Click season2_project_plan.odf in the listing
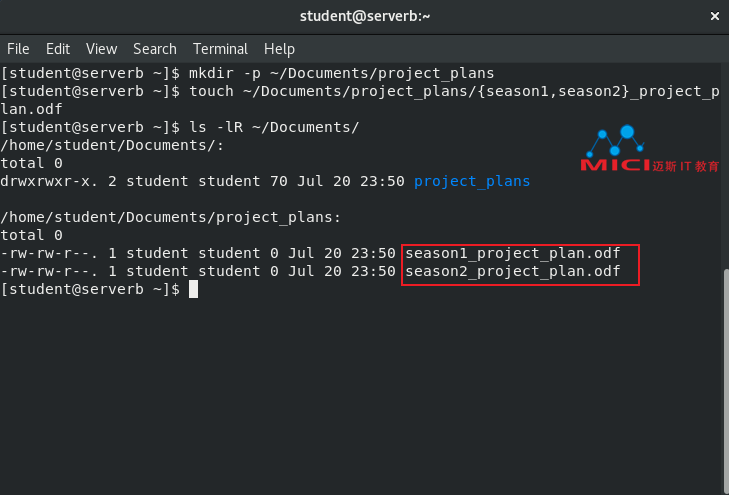The height and width of the screenshot is (495, 729). [513, 271]
